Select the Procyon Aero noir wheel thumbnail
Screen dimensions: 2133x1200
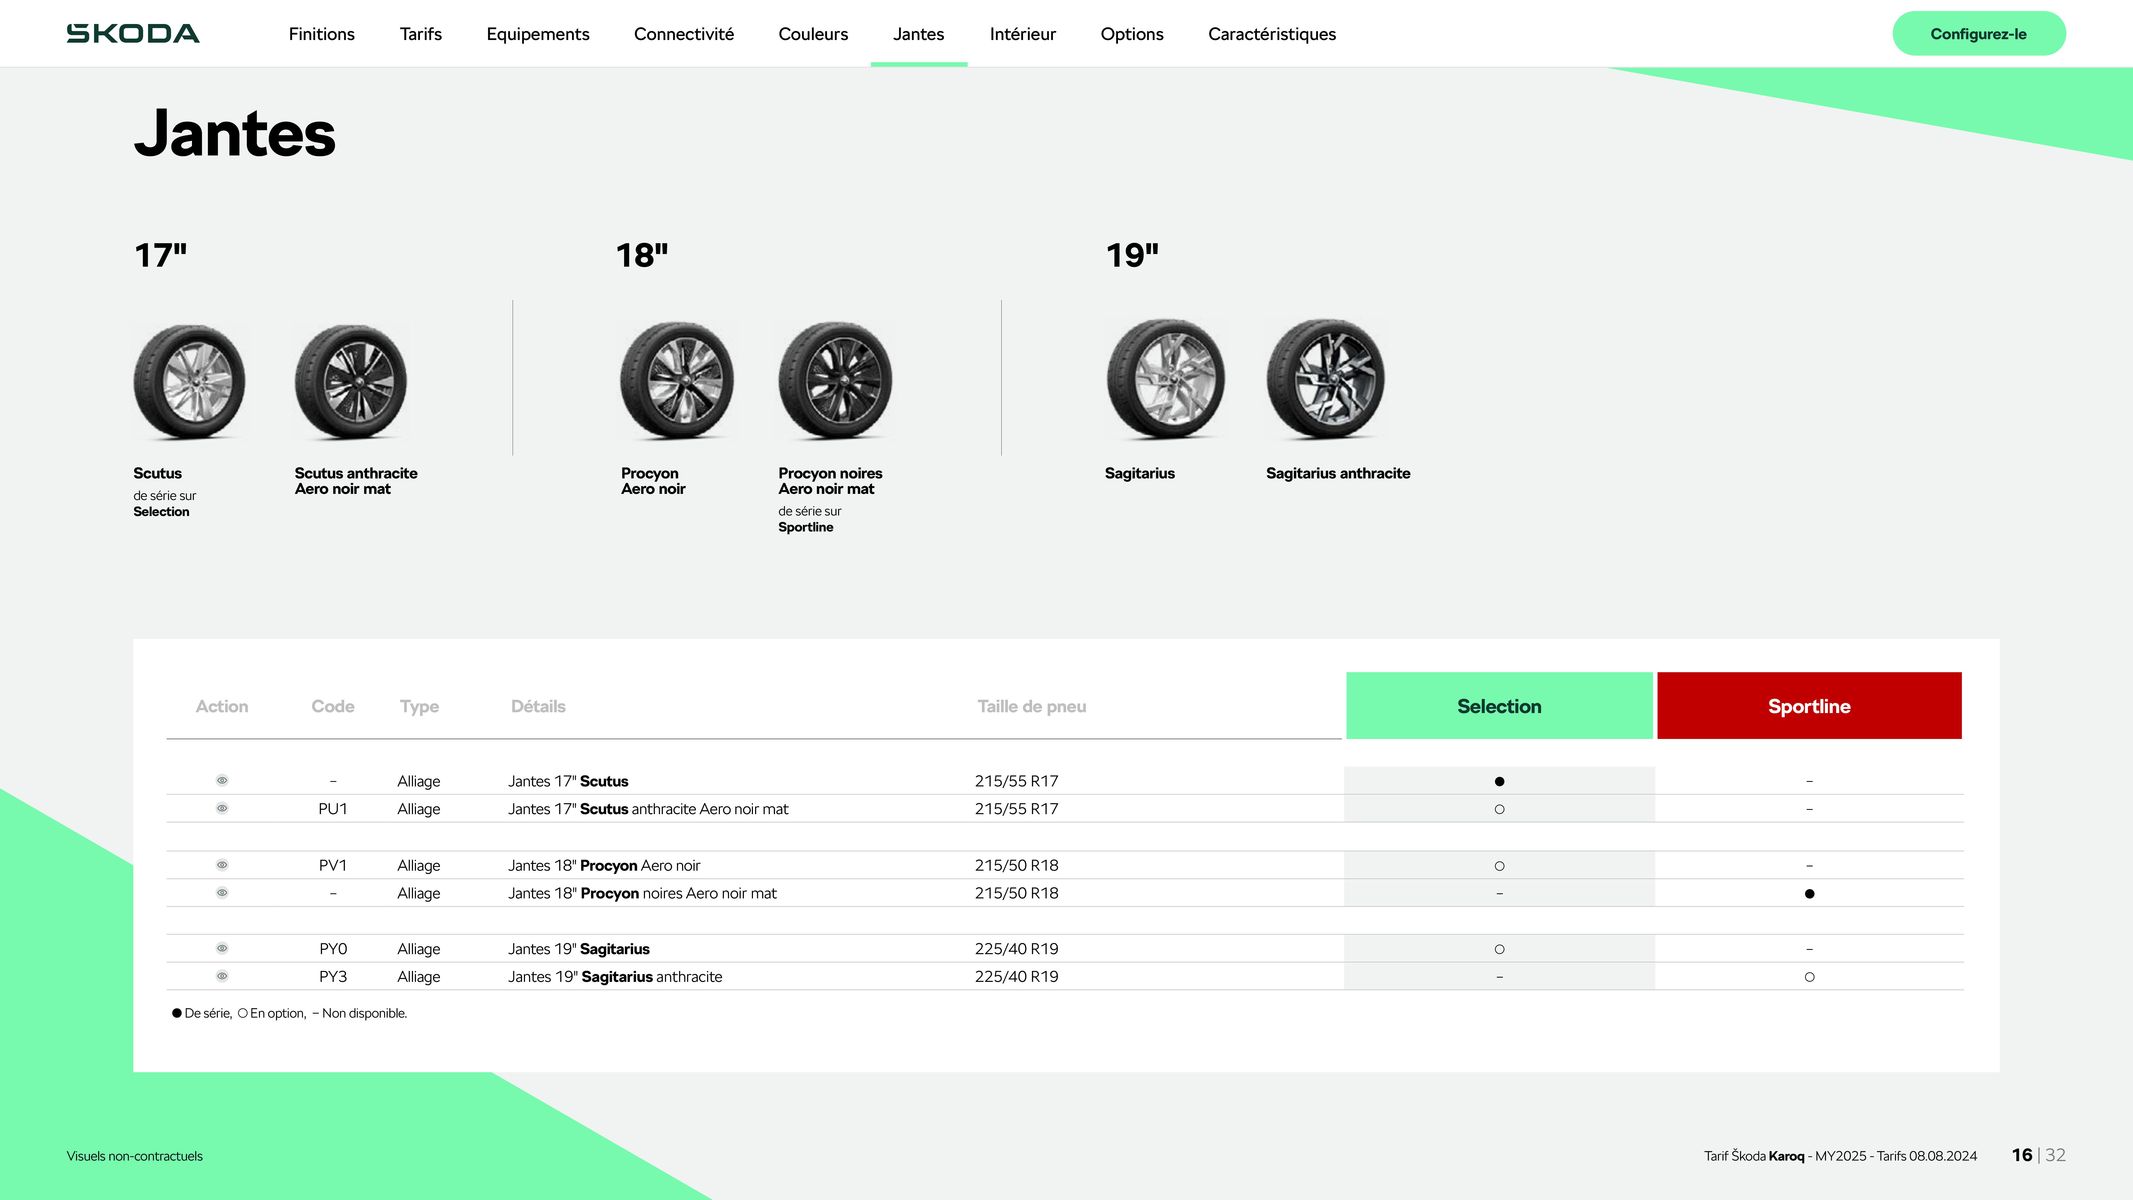coord(677,380)
